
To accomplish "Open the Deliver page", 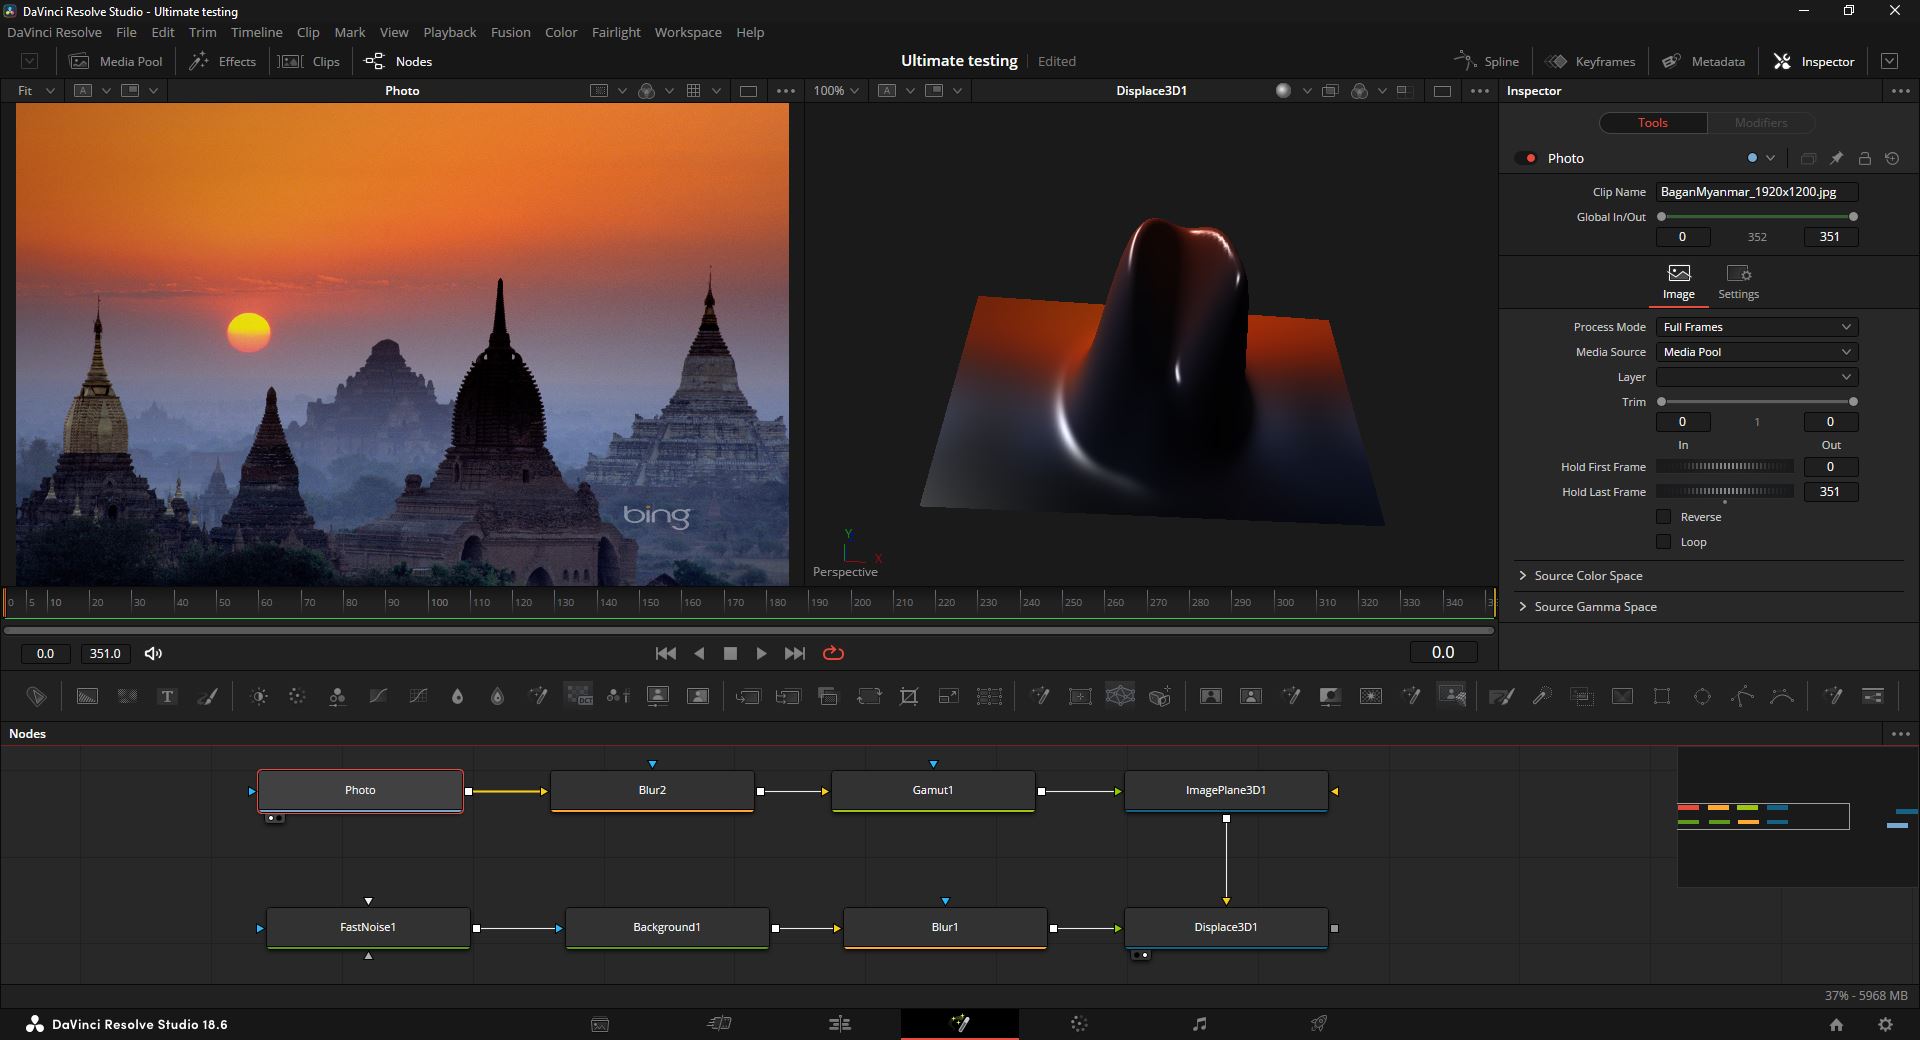I will 1319,1024.
